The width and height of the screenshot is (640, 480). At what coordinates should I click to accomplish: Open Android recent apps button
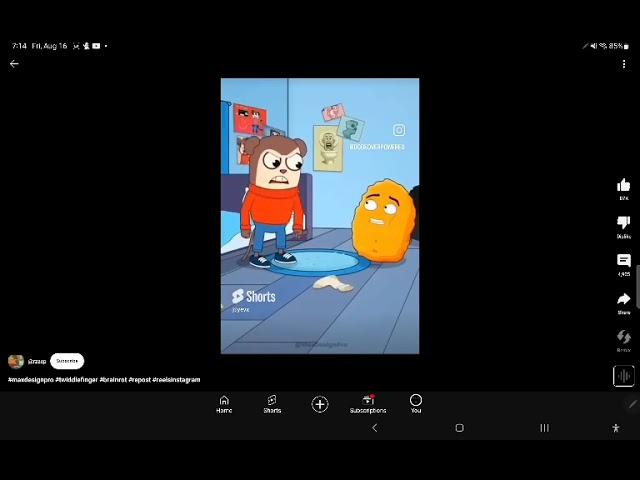tap(544, 428)
